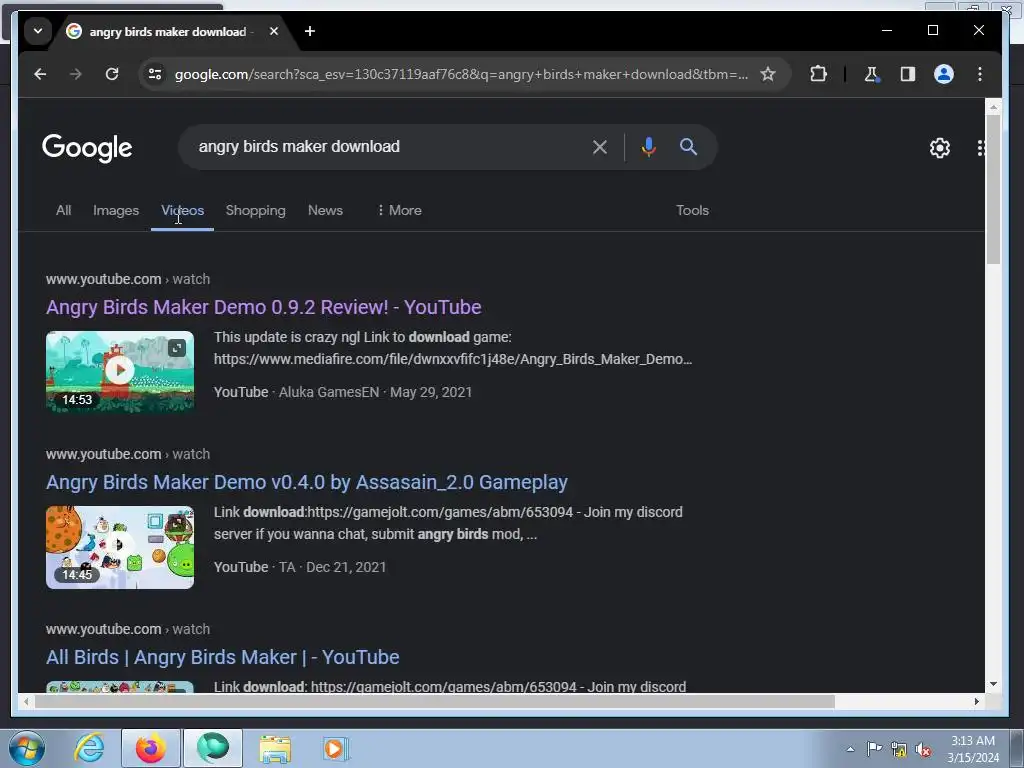Open the media player taskbar icon
The height and width of the screenshot is (768, 1024).
coord(335,748)
